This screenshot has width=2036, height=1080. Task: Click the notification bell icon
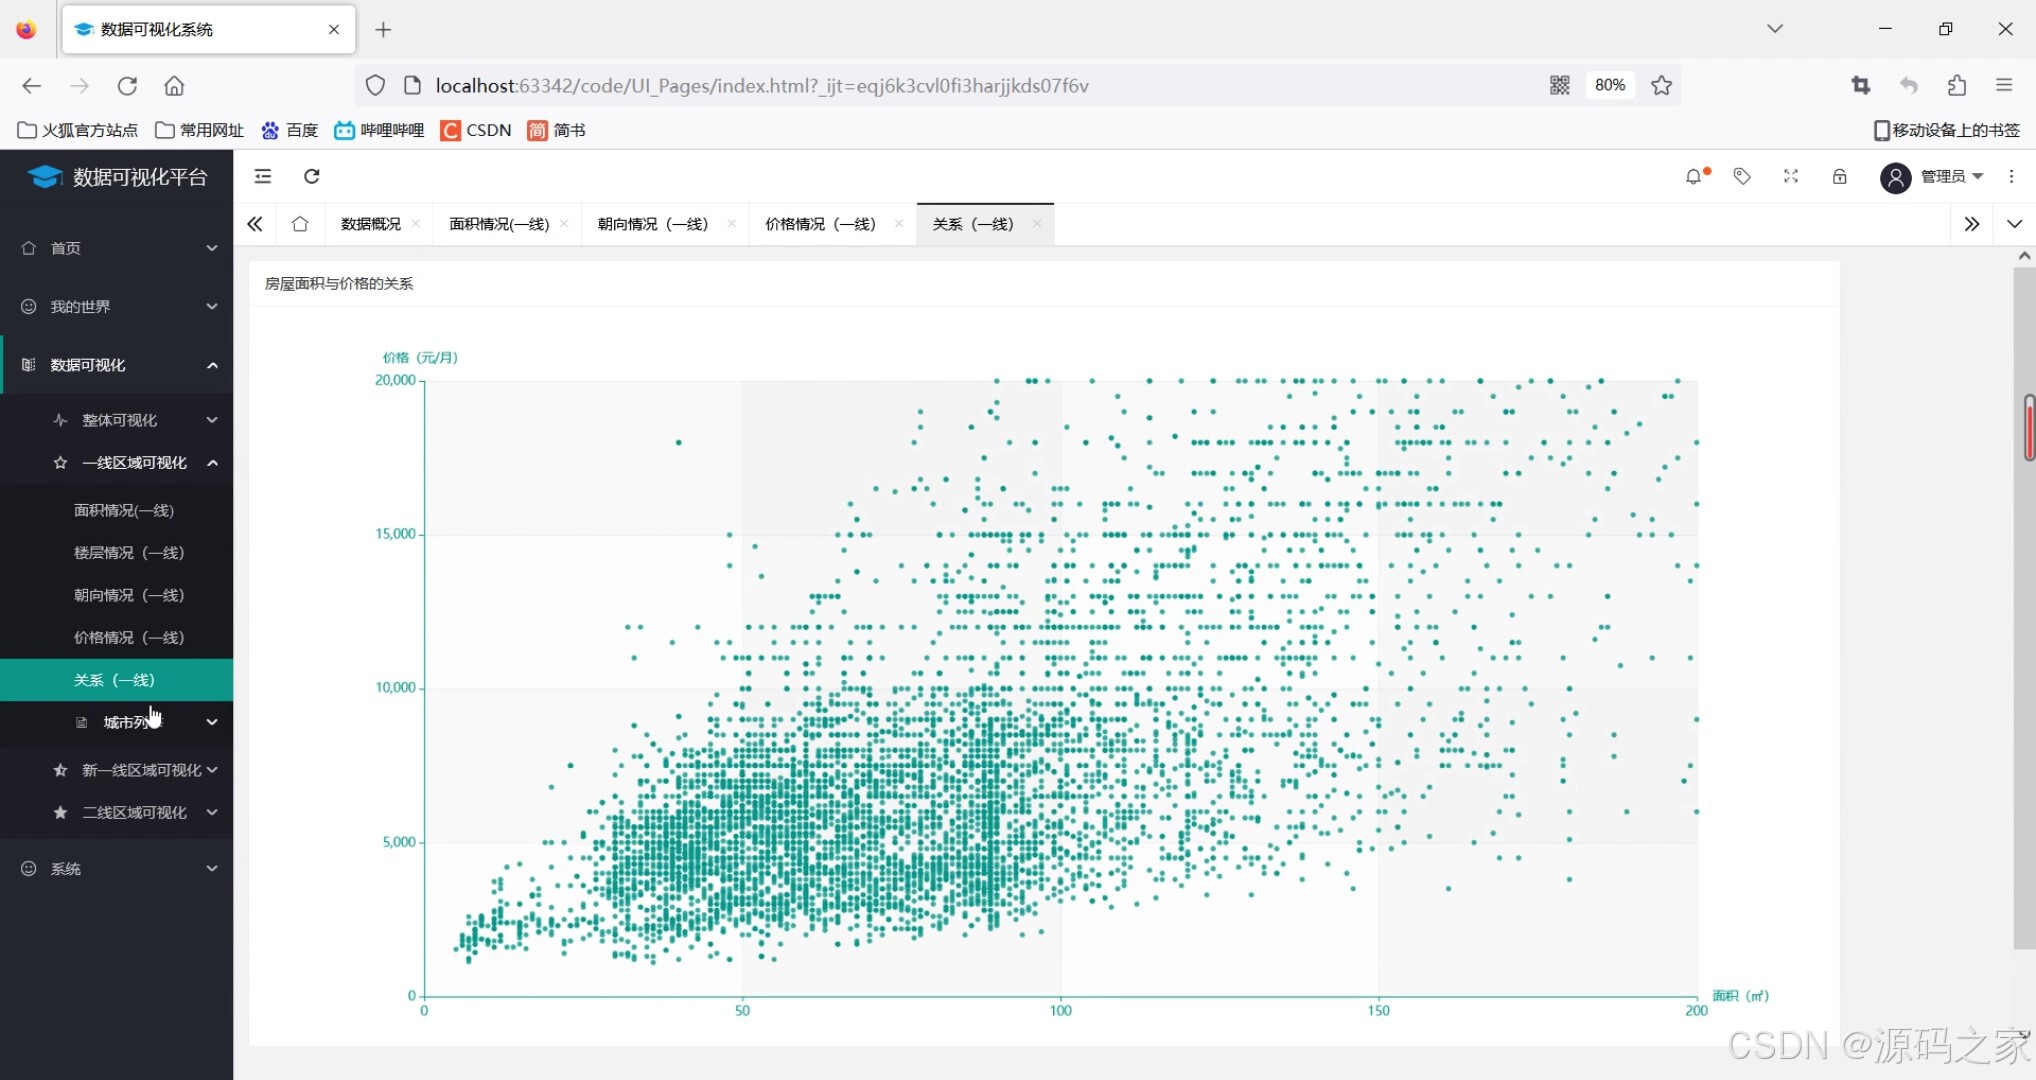pyautogui.click(x=1693, y=177)
